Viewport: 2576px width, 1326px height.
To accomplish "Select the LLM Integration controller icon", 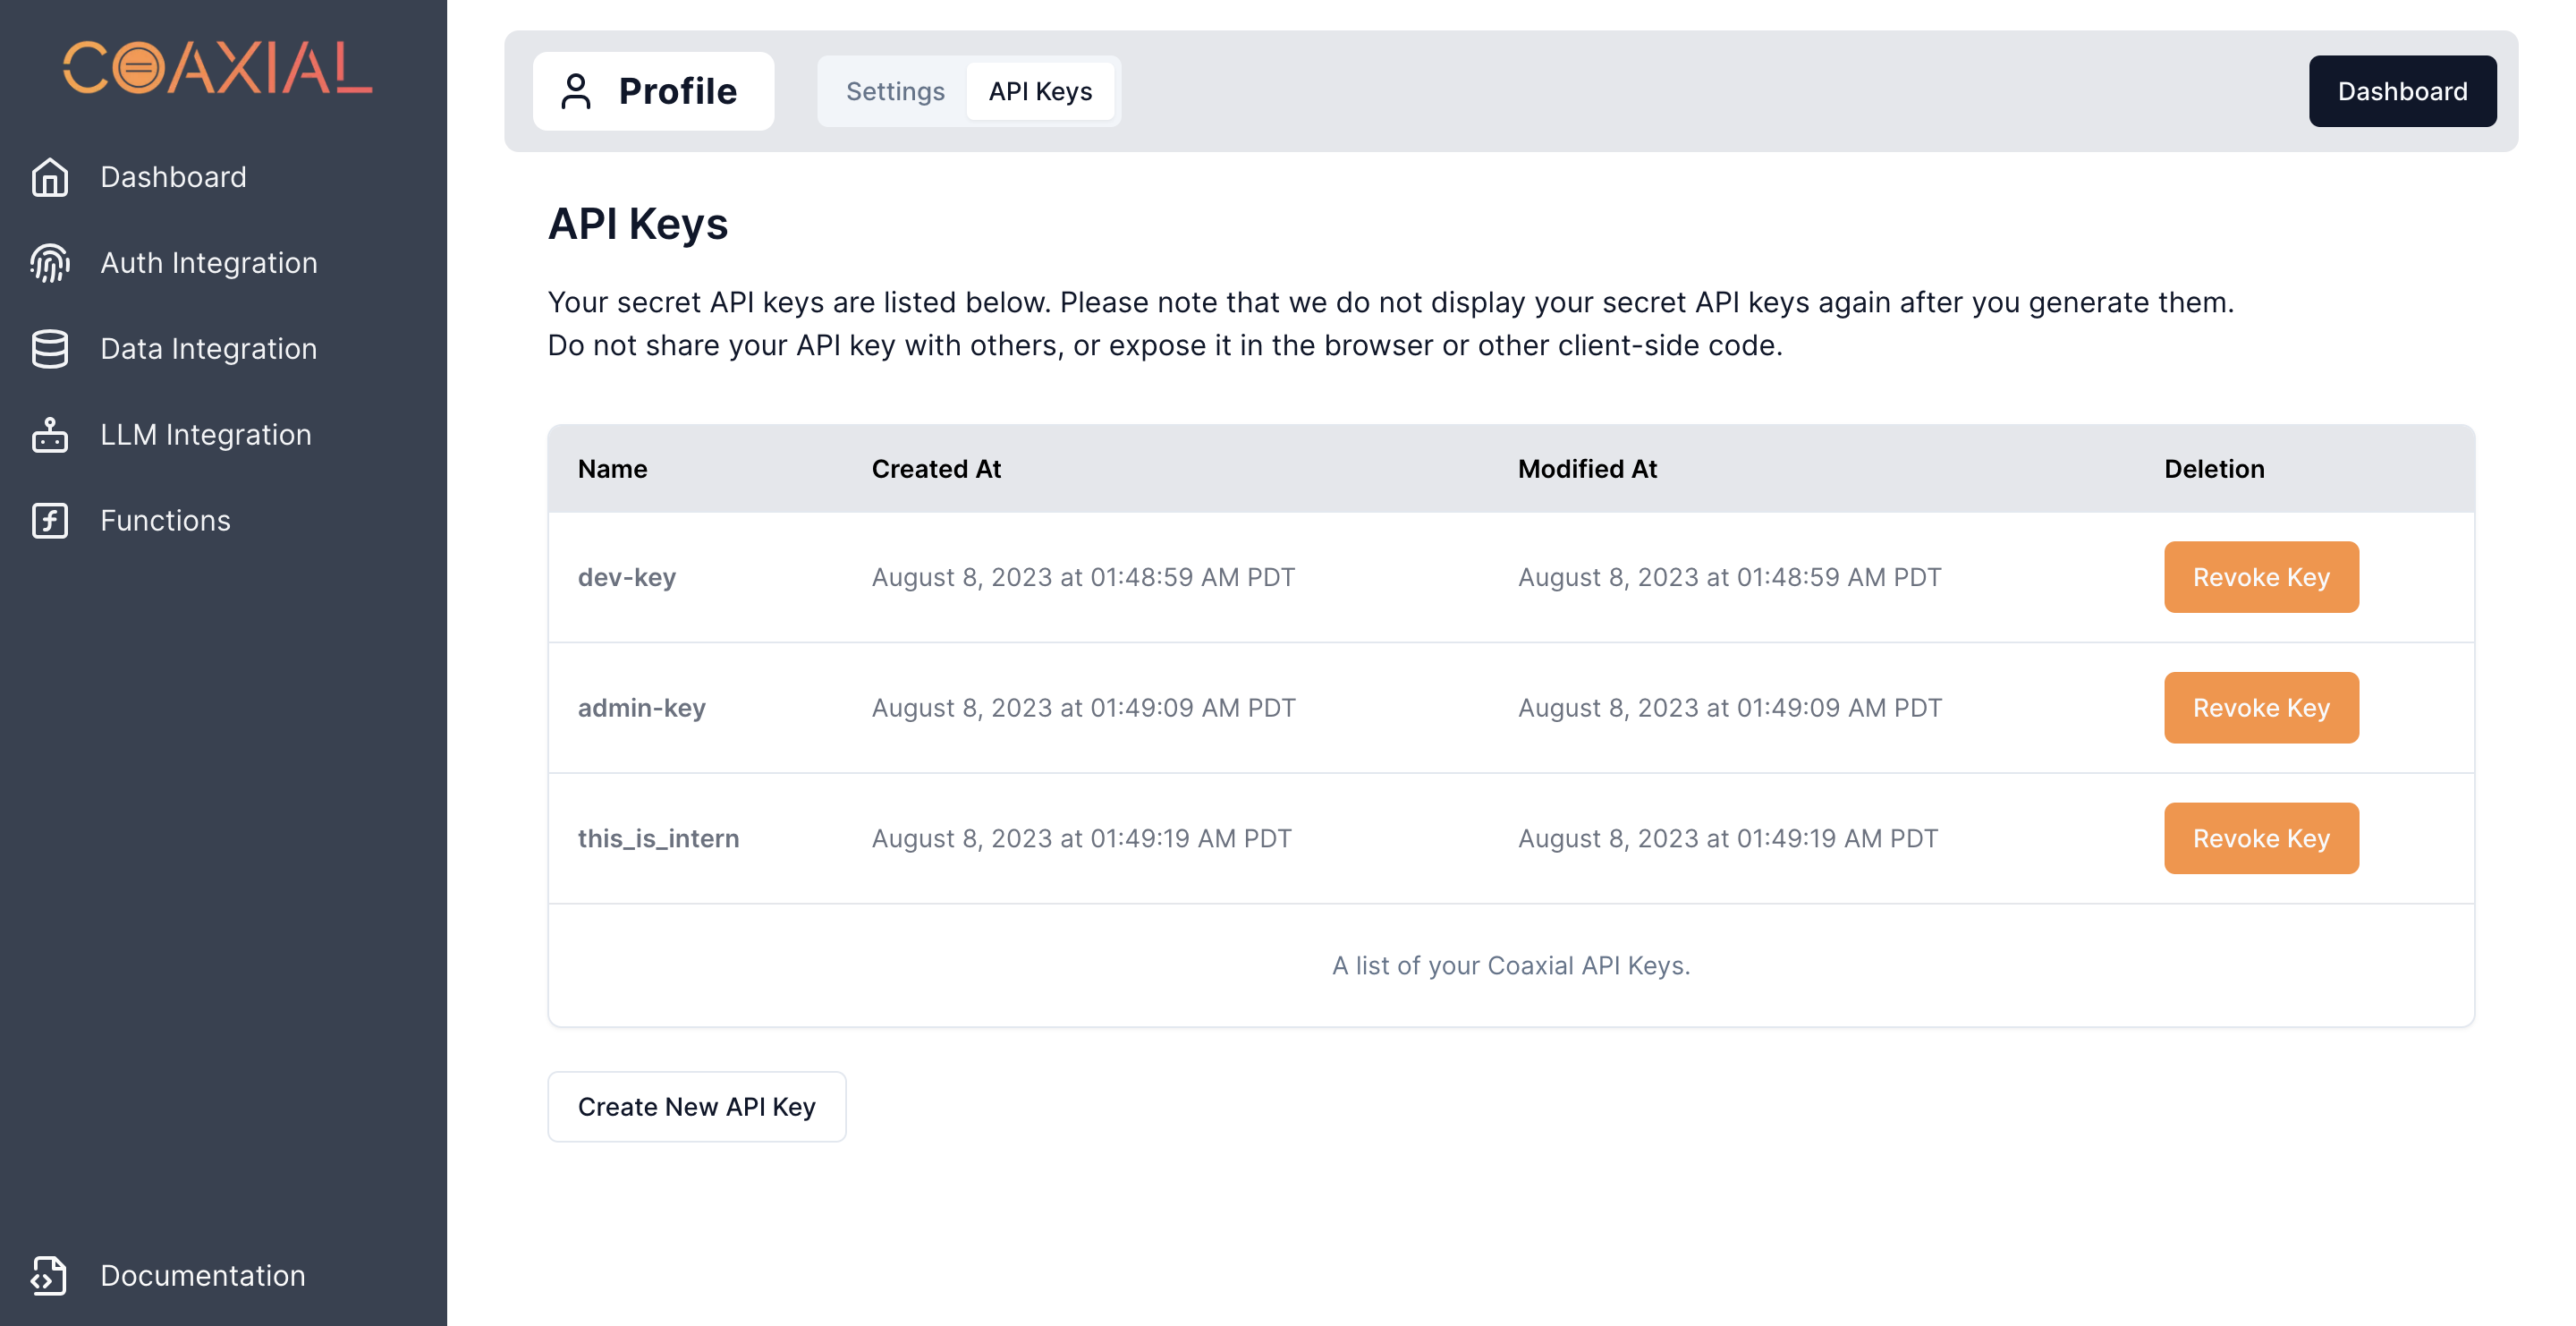I will tap(49, 434).
